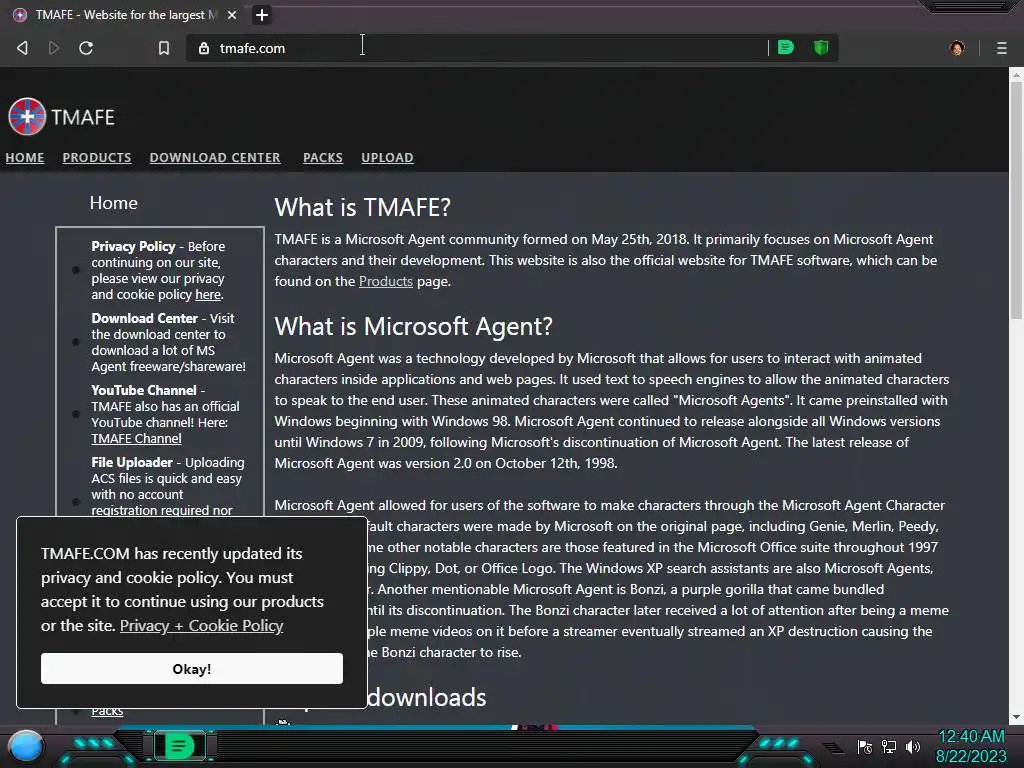Click the scrollbar down arrow
This screenshot has width=1024, height=768.
point(1016,717)
